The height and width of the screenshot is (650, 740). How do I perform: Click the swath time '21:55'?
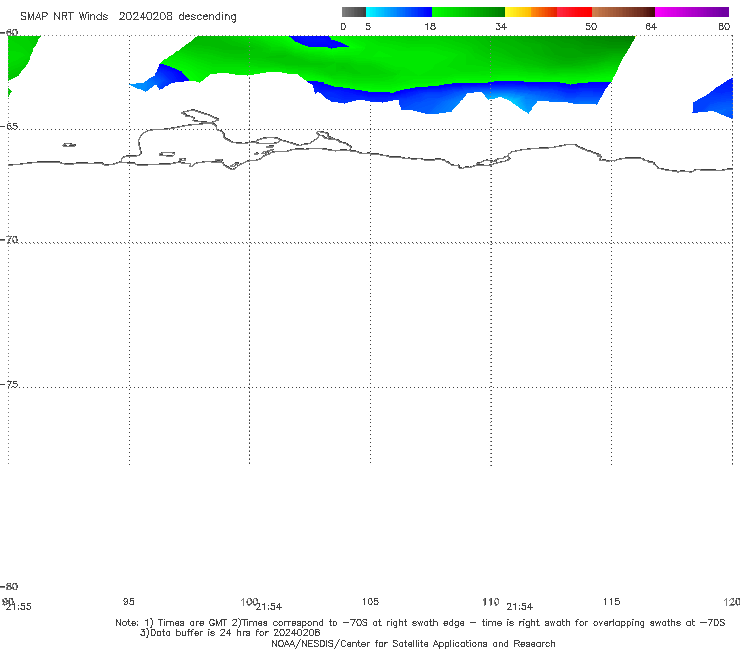coord(18,607)
